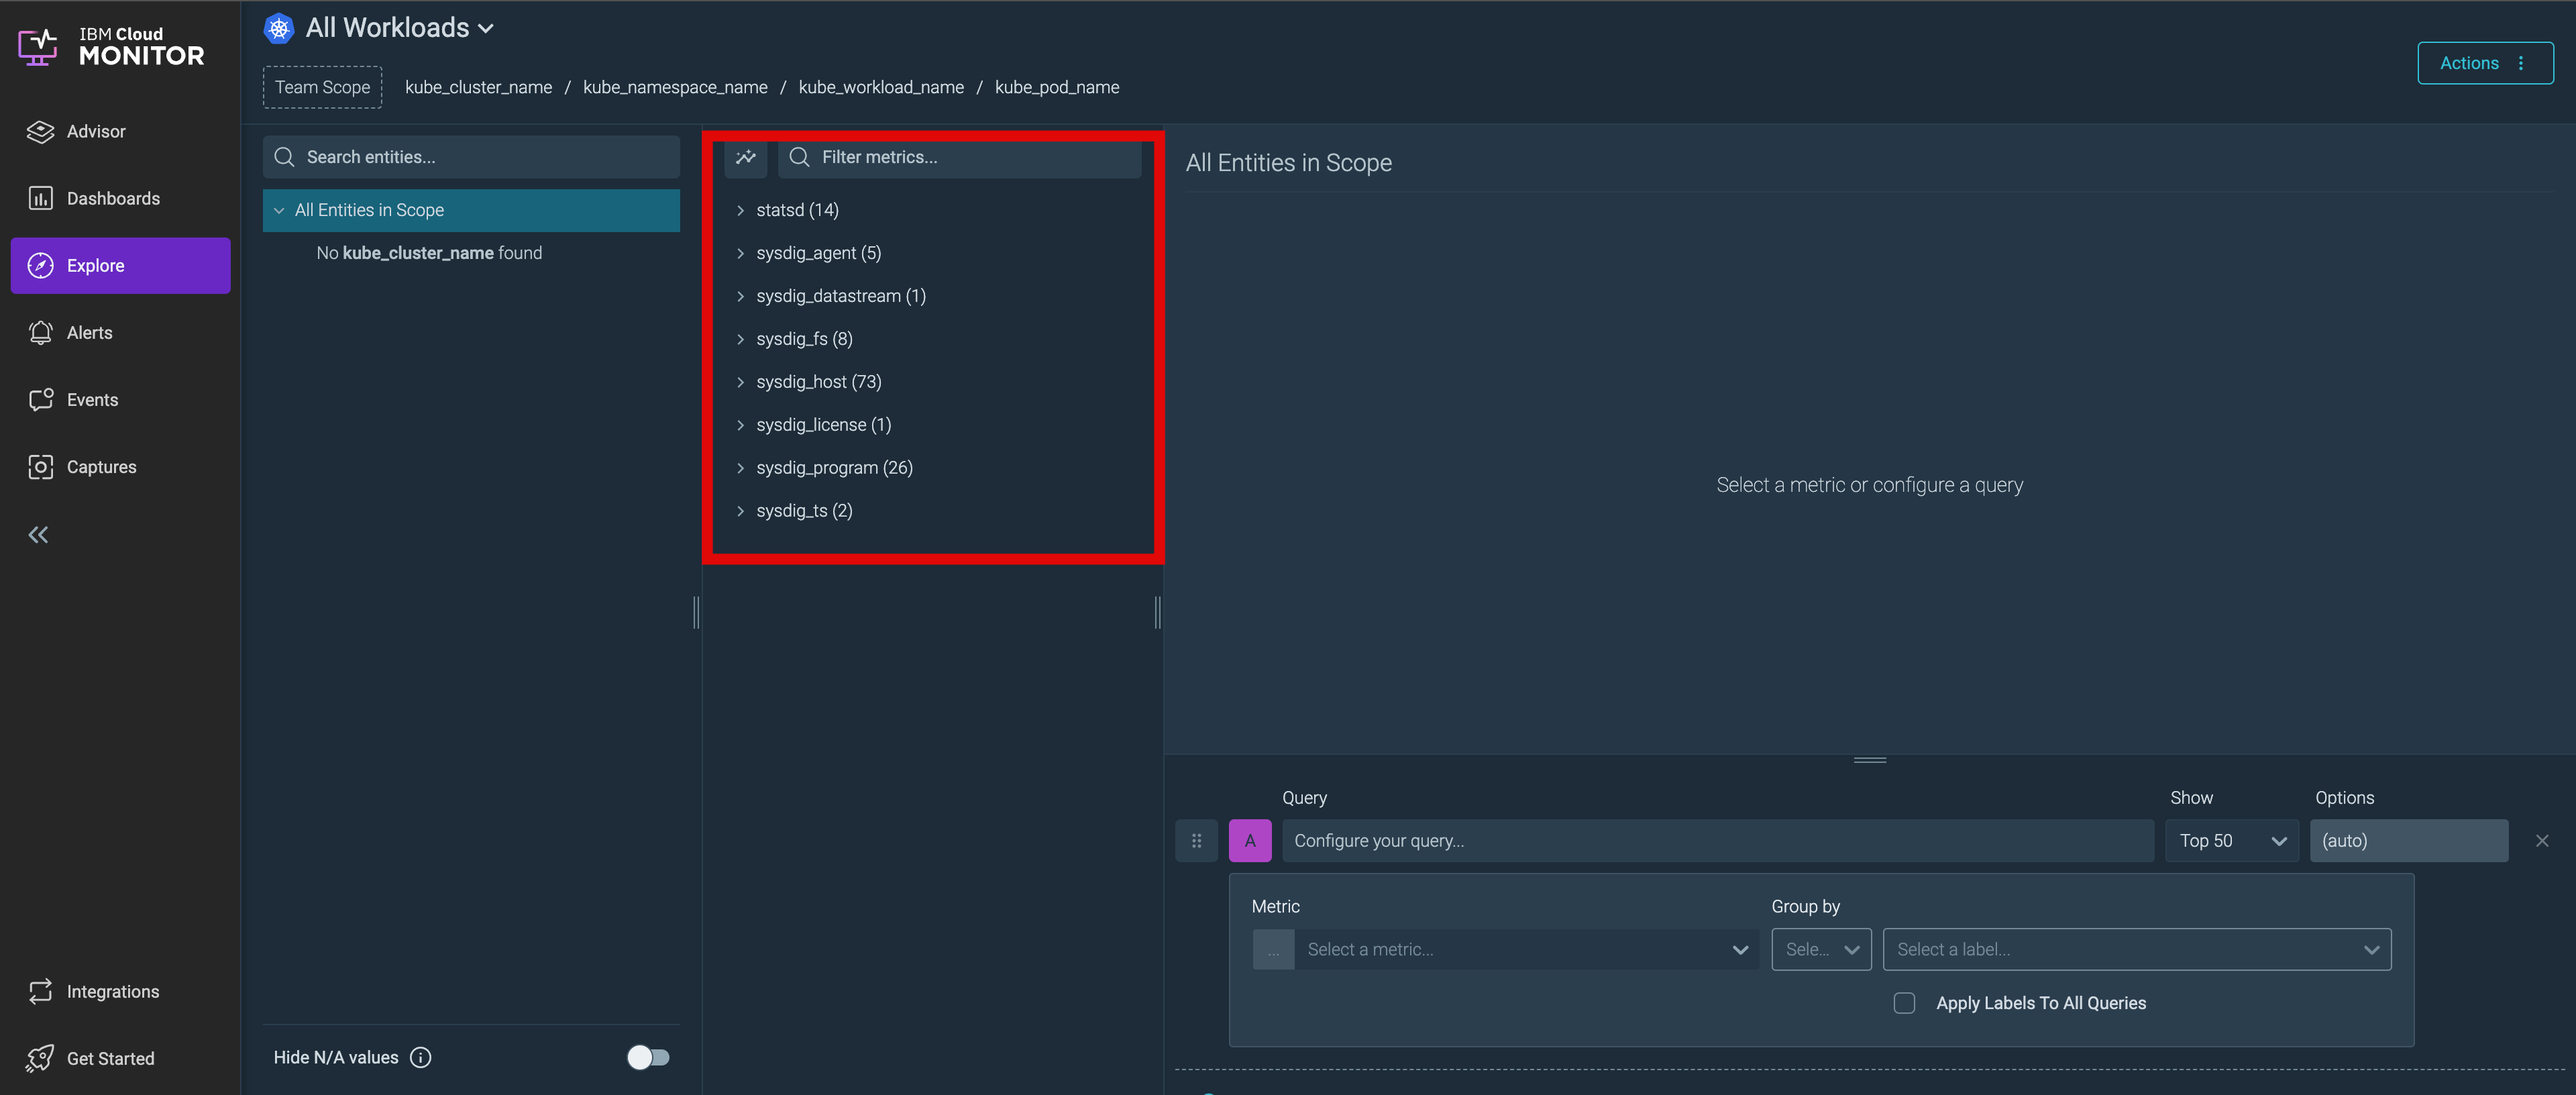Go to Events menu item
The image size is (2576, 1095).
pyautogui.click(x=92, y=399)
